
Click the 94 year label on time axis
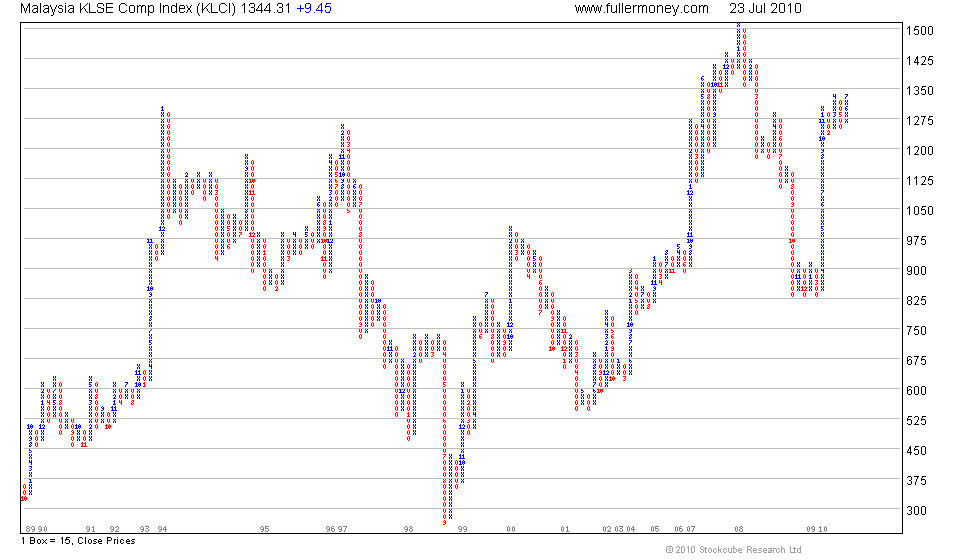tap(162, 529)
